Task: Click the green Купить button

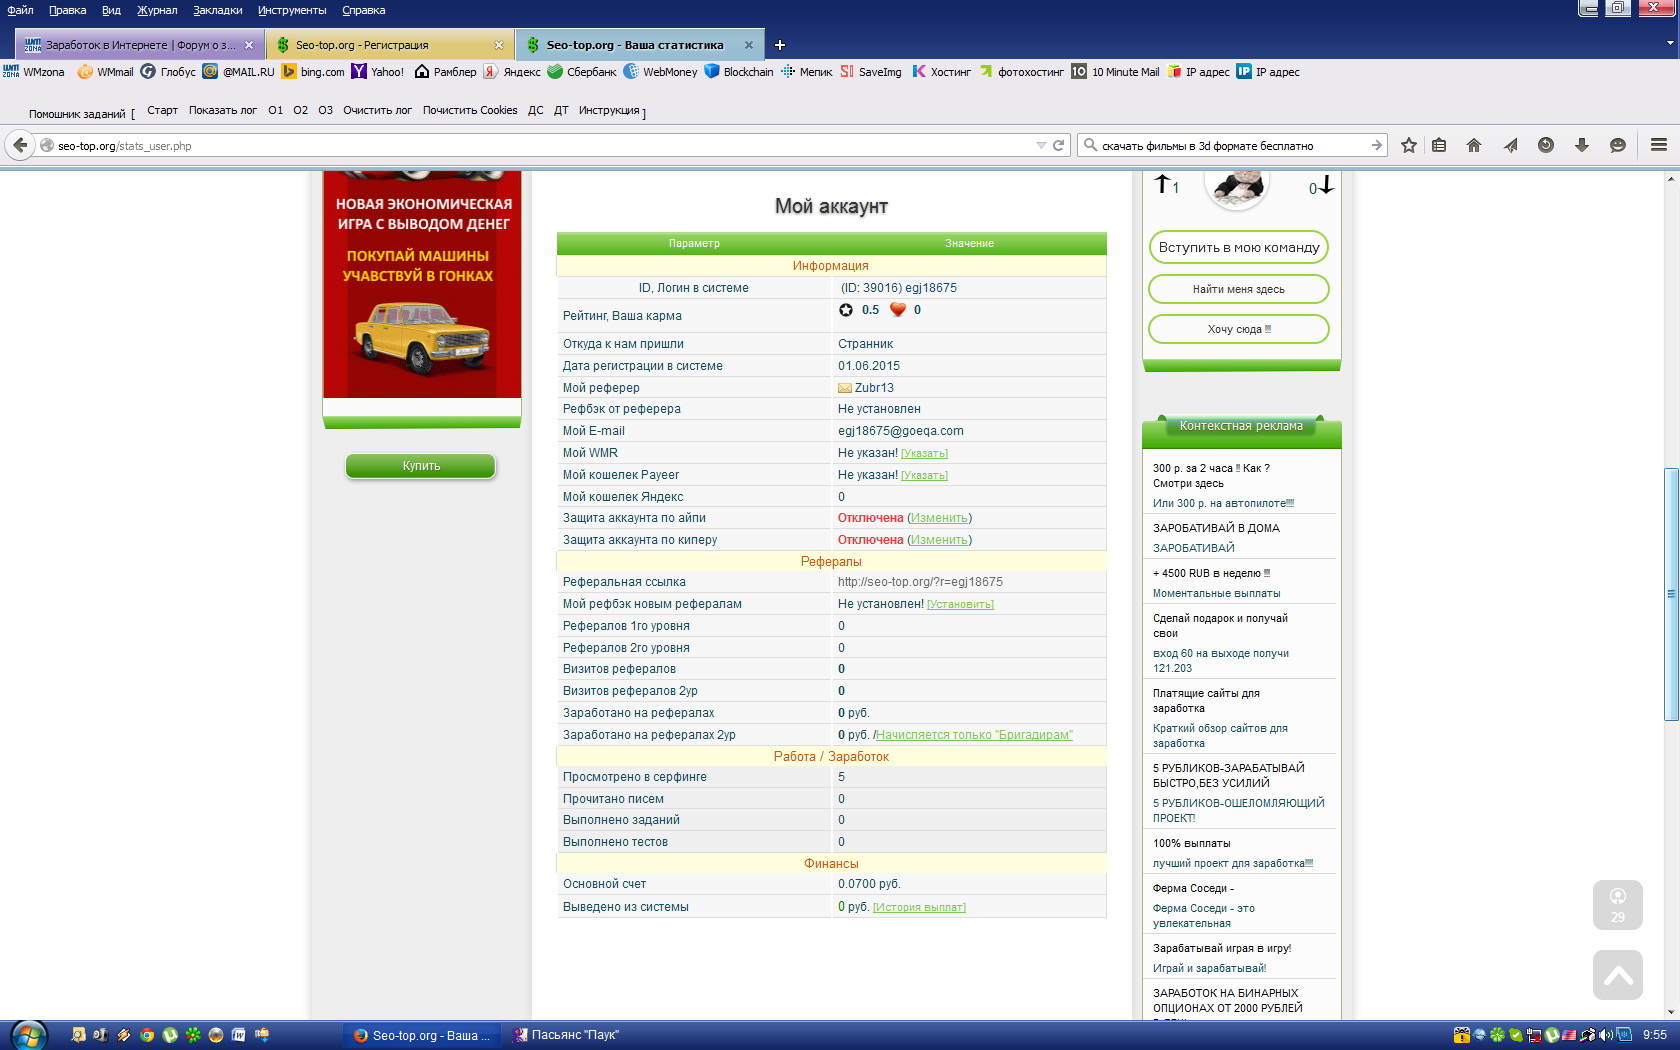Action: point(421,466)
